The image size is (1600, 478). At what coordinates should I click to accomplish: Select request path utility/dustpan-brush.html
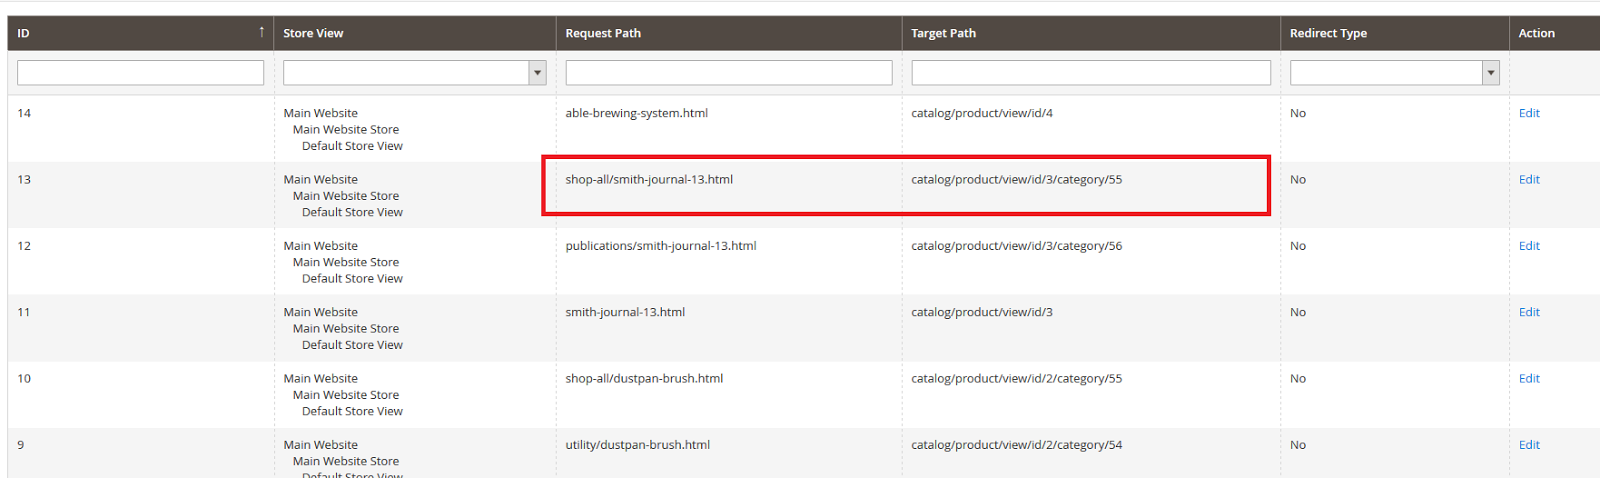pos(637,445)
